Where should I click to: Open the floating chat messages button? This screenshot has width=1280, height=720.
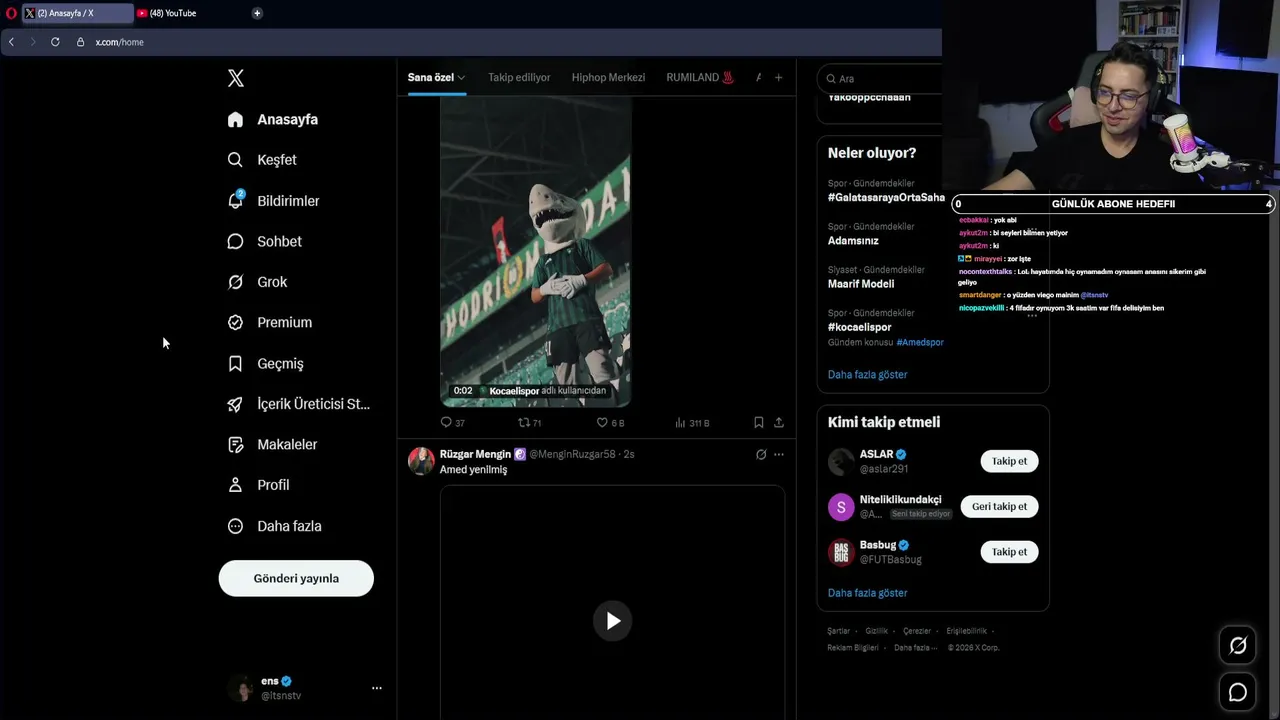pos(1238,692)
